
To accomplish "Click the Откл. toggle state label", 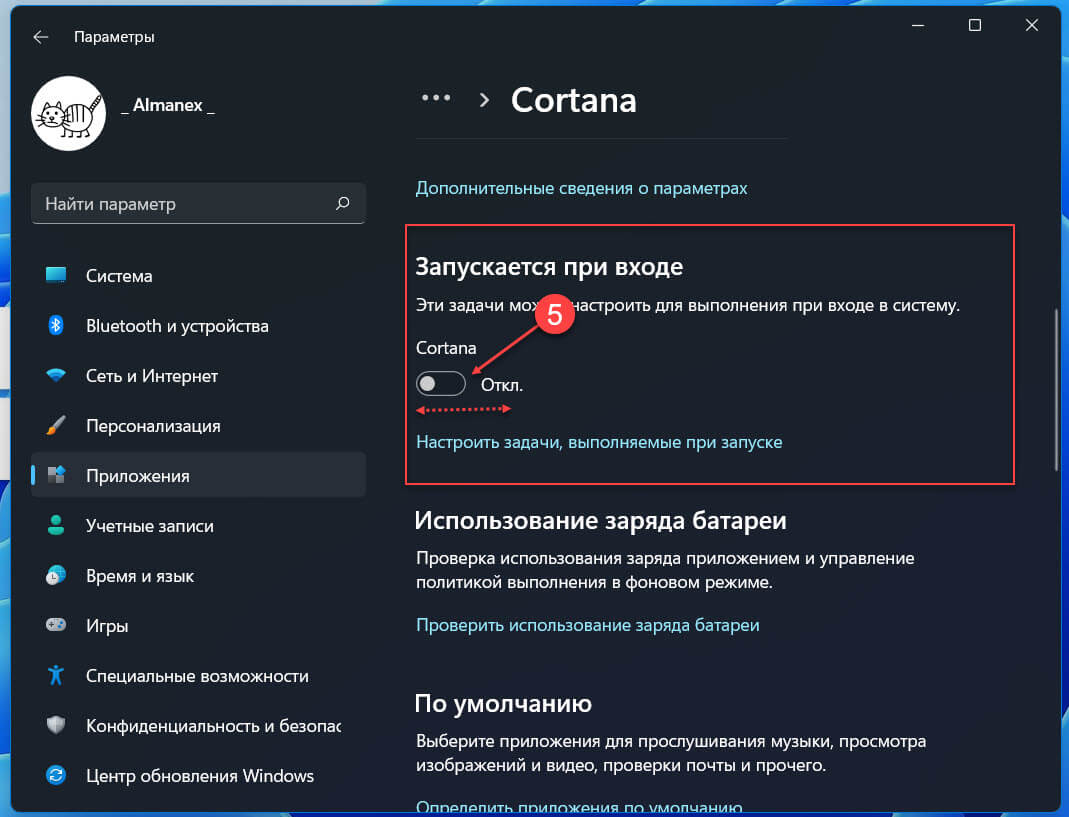I will coord(502,385).
